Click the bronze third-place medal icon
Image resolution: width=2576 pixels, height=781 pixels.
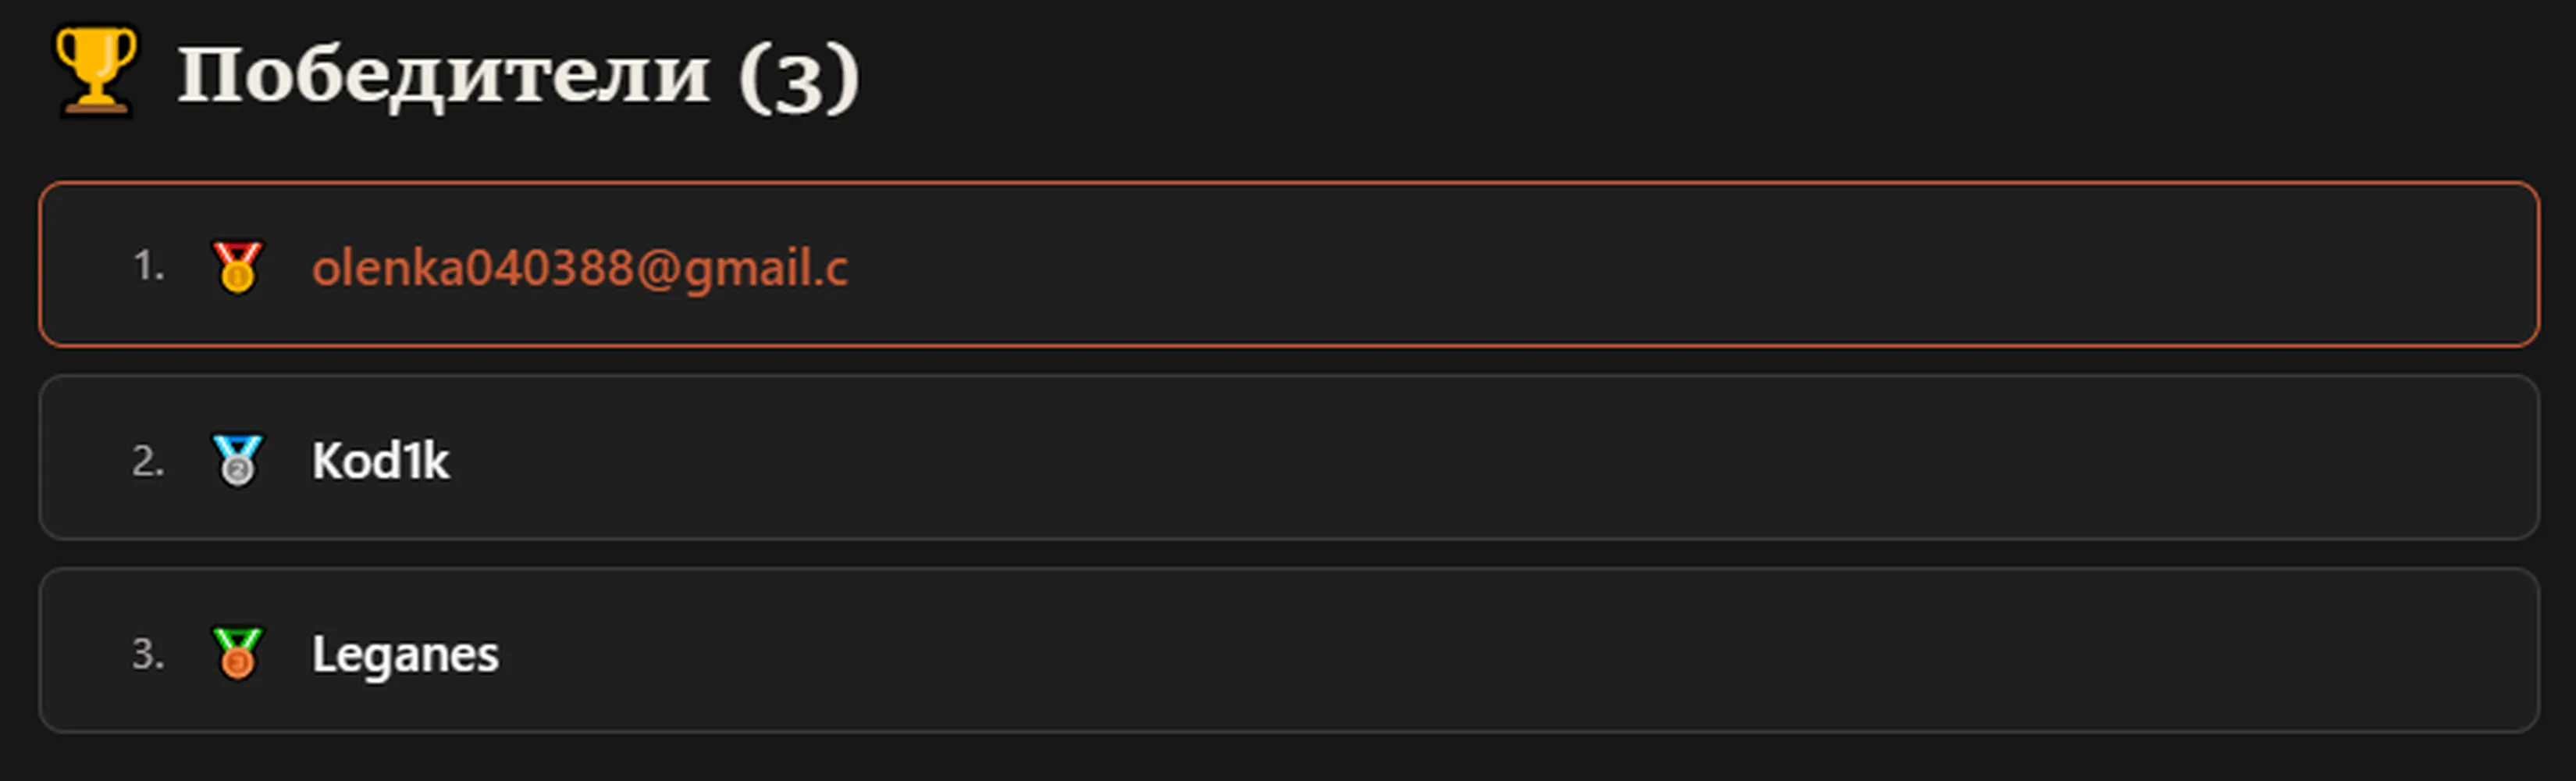coord(238,653)
